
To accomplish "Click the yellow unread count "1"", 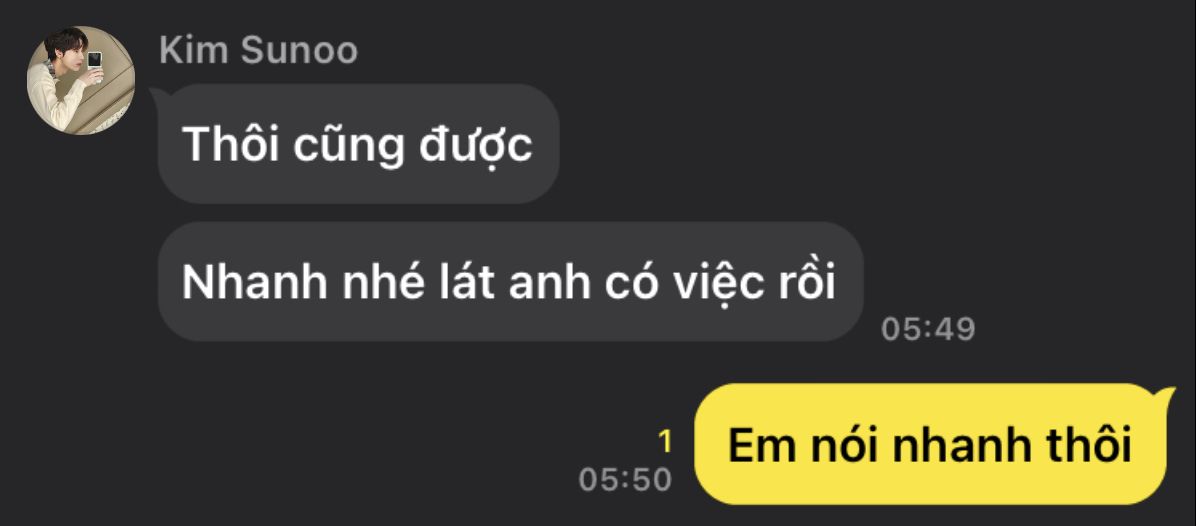I will click(x=665, y=442).
